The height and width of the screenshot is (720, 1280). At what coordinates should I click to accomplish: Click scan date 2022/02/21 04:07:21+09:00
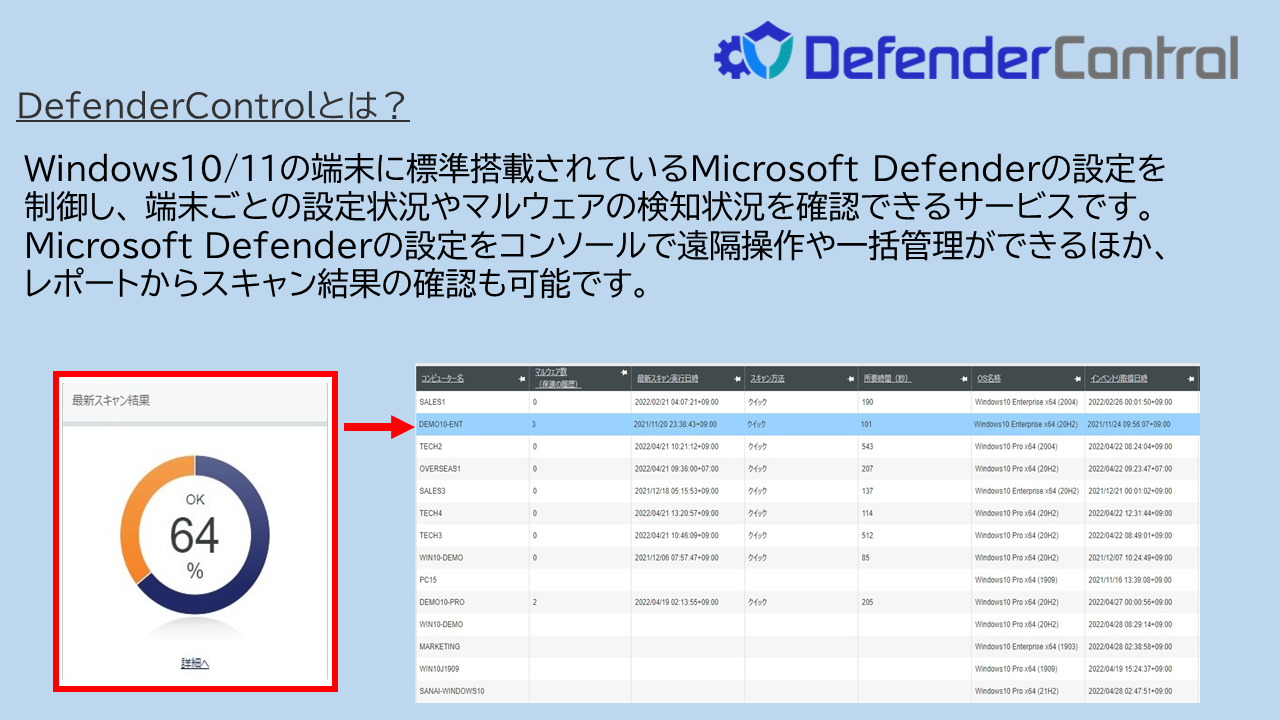(x=676, y=402)
